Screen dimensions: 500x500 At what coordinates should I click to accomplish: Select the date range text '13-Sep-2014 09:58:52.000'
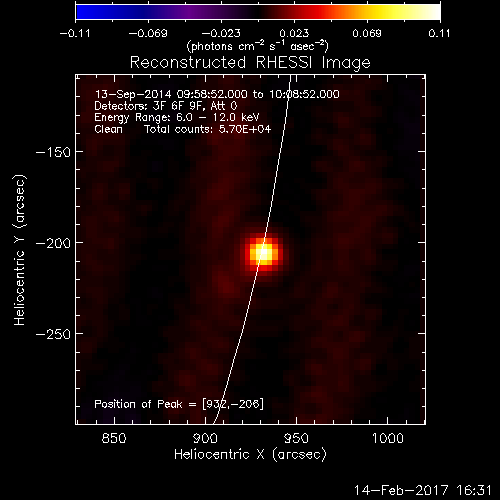pos(171,94)
